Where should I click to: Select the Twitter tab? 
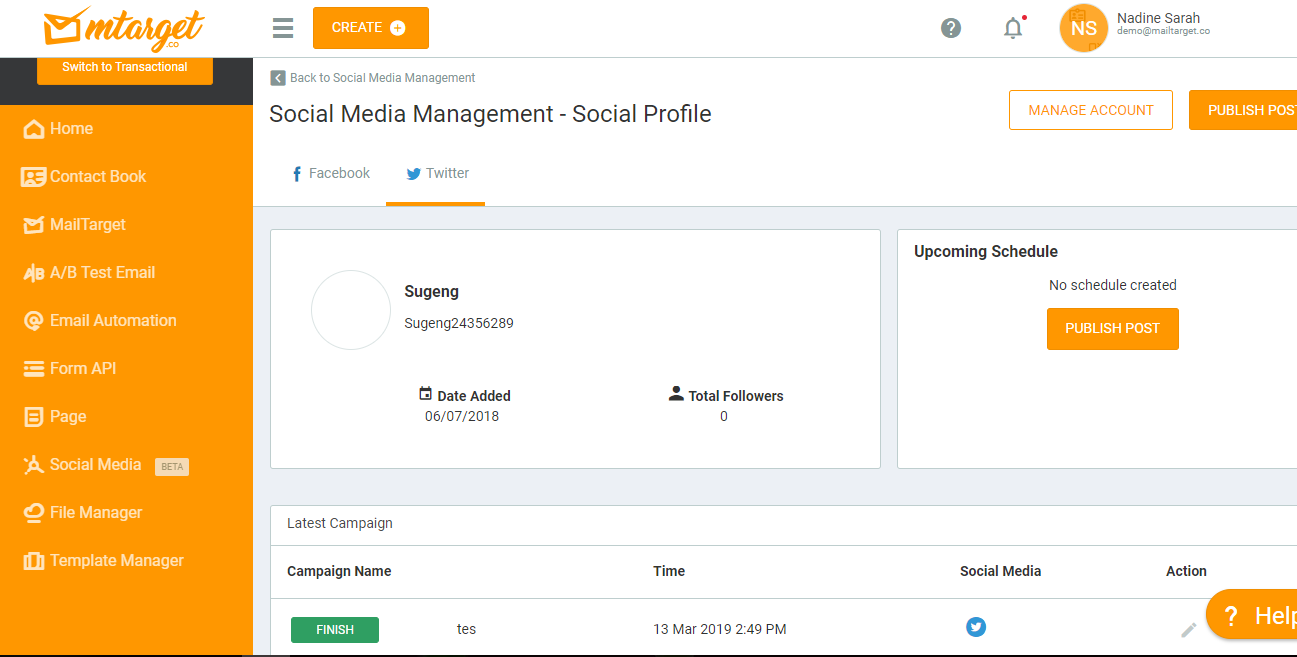pos(436,174)
